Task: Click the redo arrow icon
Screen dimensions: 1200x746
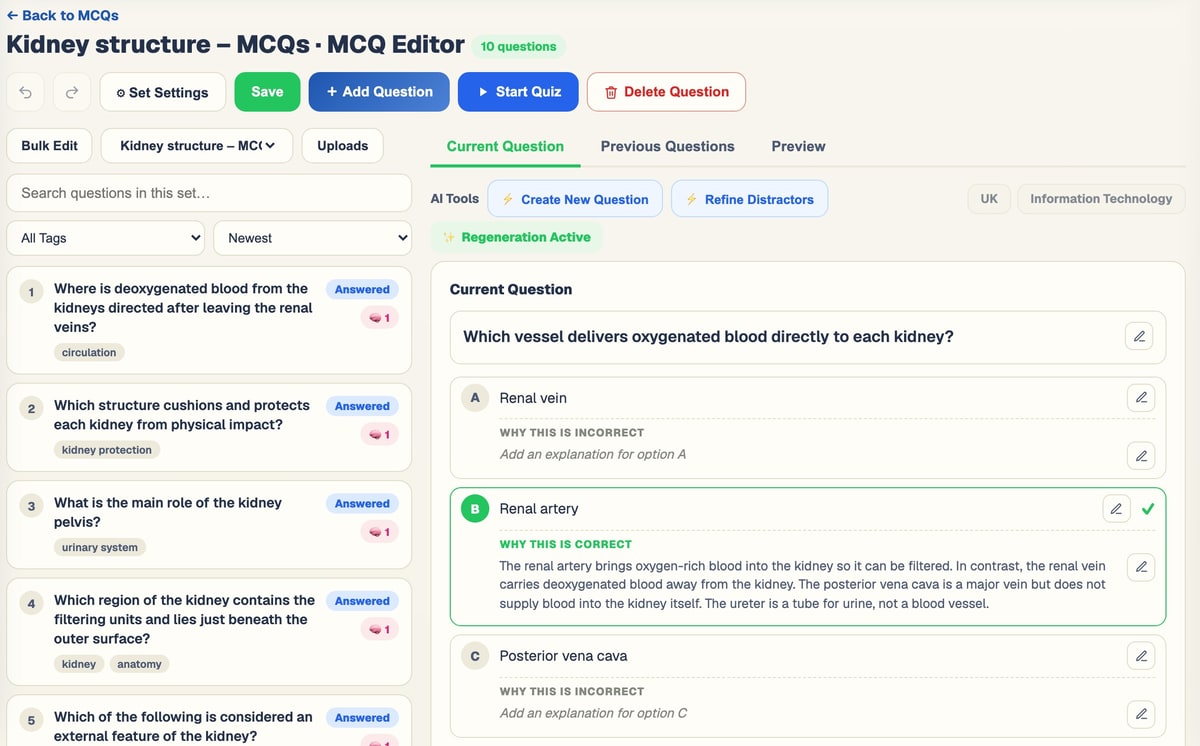Action: point(72,92)
